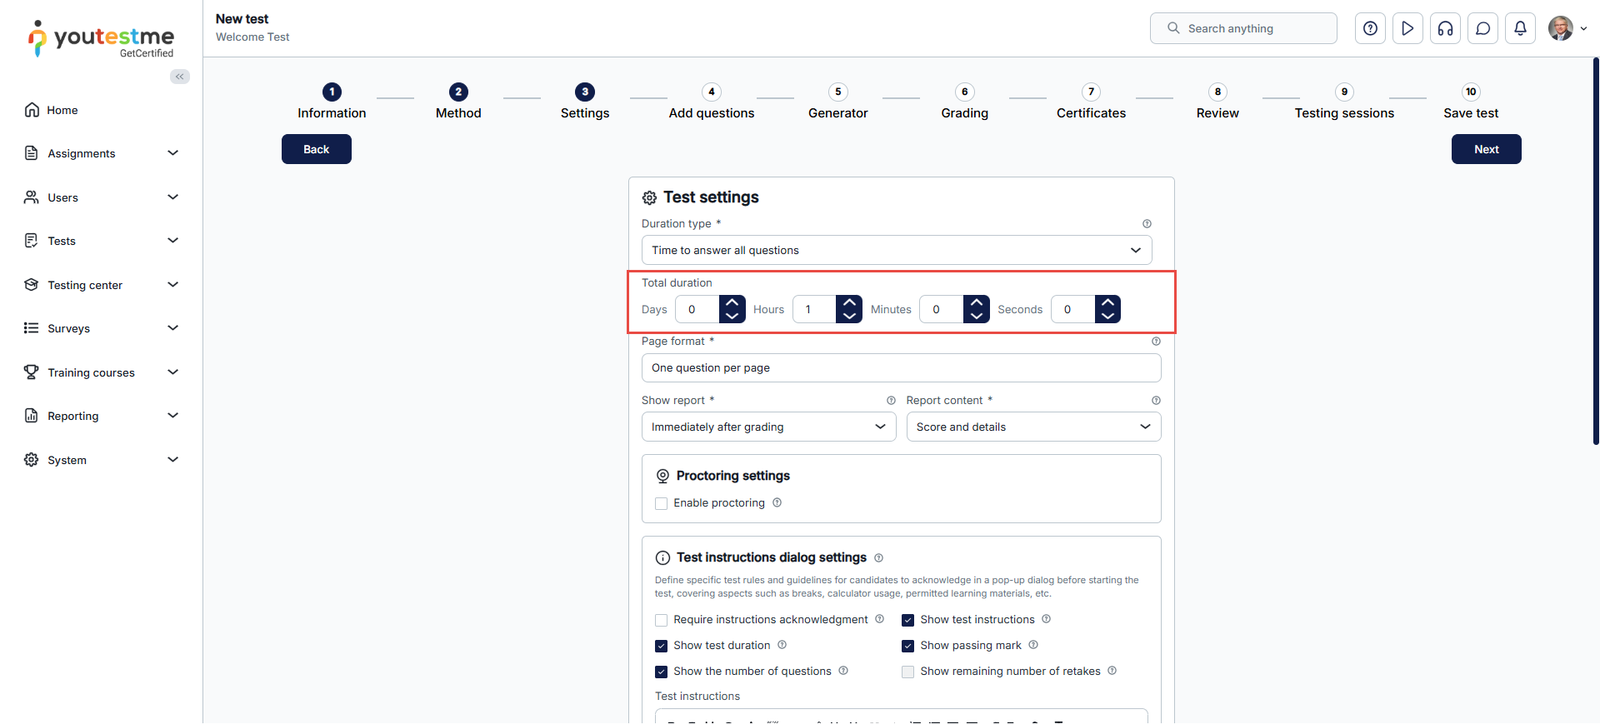Open the chat bubble icon
Screen dimensions: 1600x724
(1483, 29)
